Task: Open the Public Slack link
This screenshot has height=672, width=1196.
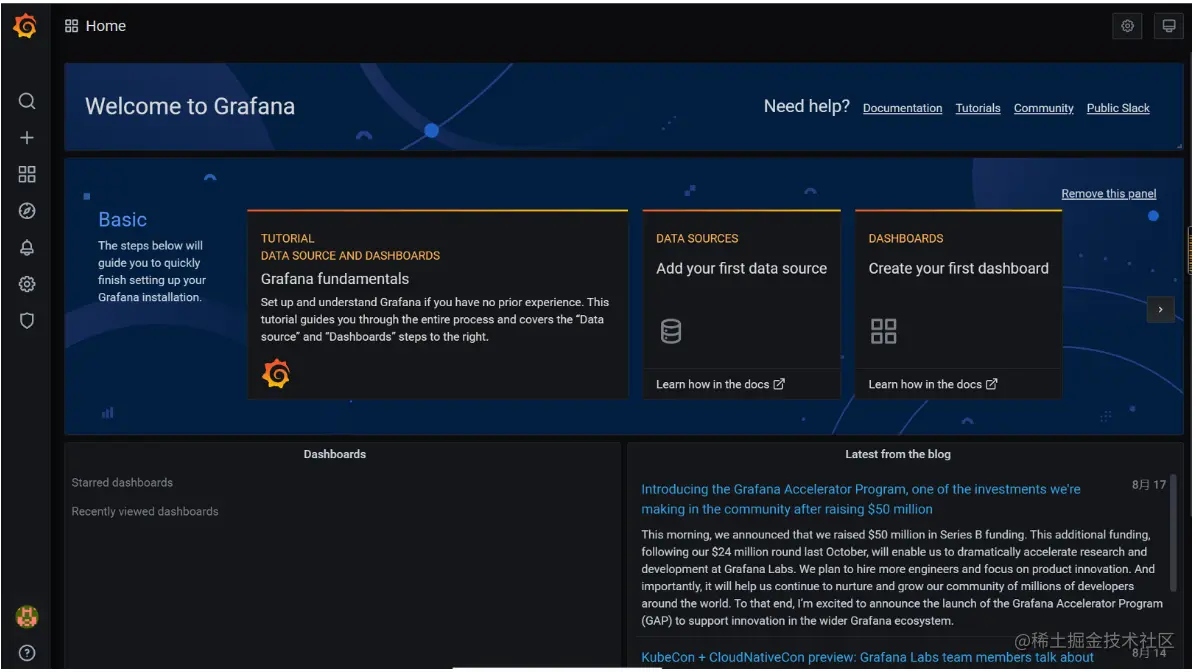Action: click(x=1118, y=108)
